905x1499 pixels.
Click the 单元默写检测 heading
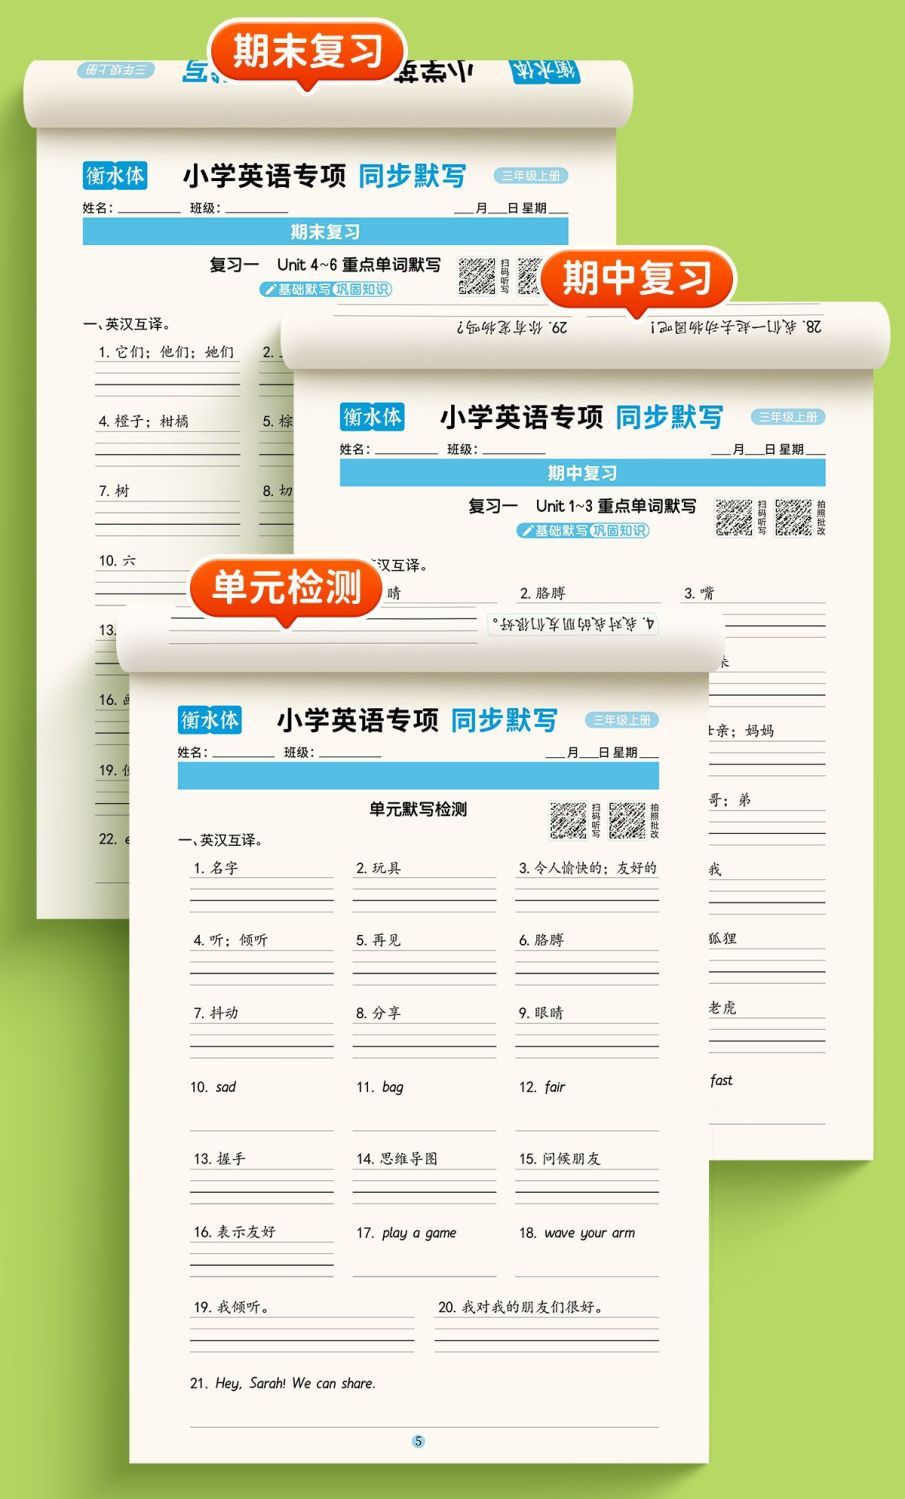coord(418,809)
